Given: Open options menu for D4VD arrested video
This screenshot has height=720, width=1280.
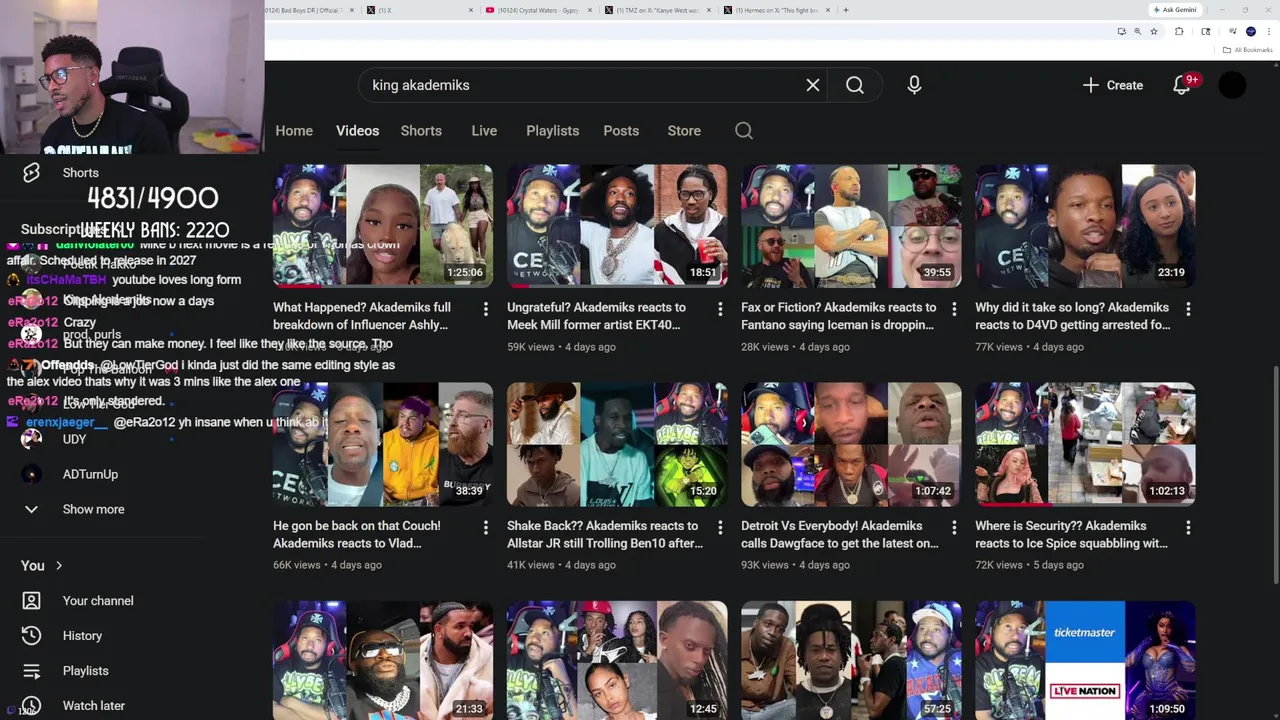Looking at the screenshot, I should coord(1188,310).
